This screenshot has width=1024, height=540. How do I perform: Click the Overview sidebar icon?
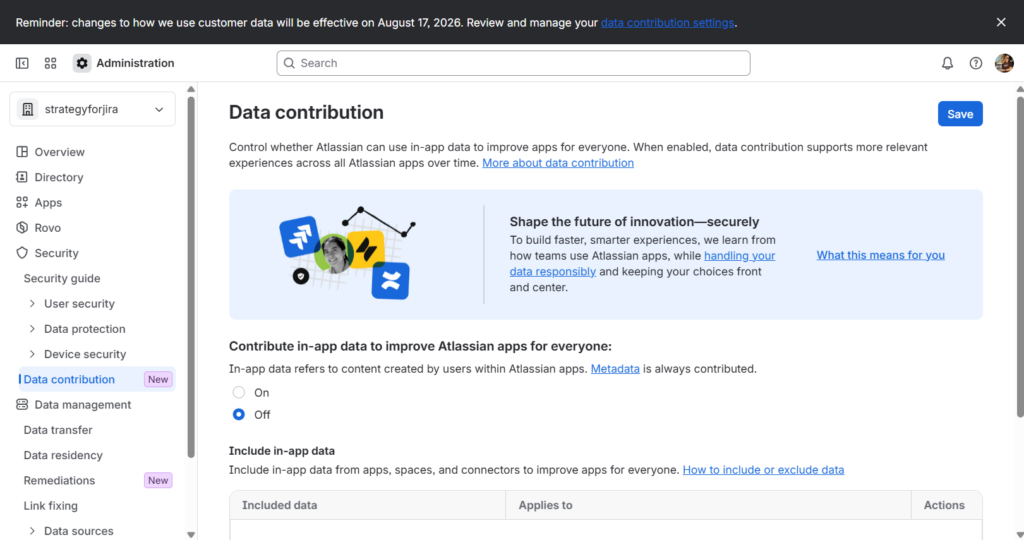tap(22, 152)
